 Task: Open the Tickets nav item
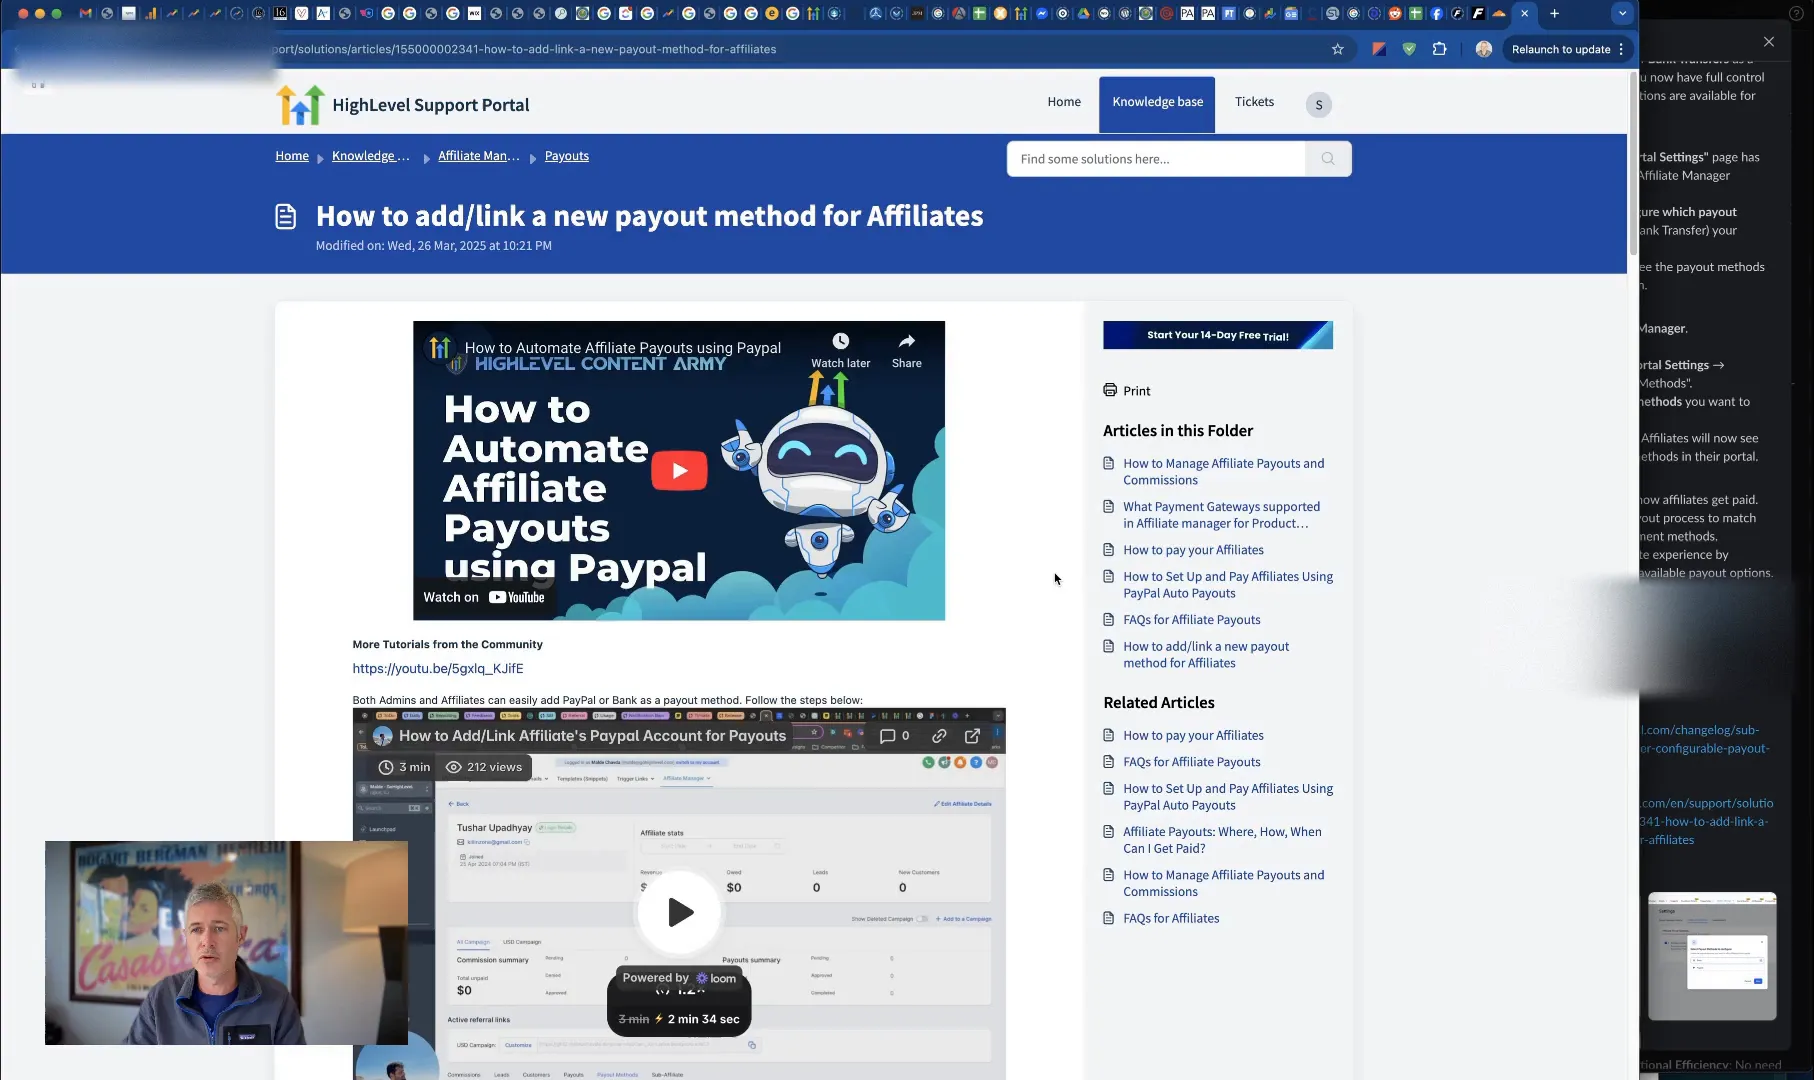(x=1254, y=102)
